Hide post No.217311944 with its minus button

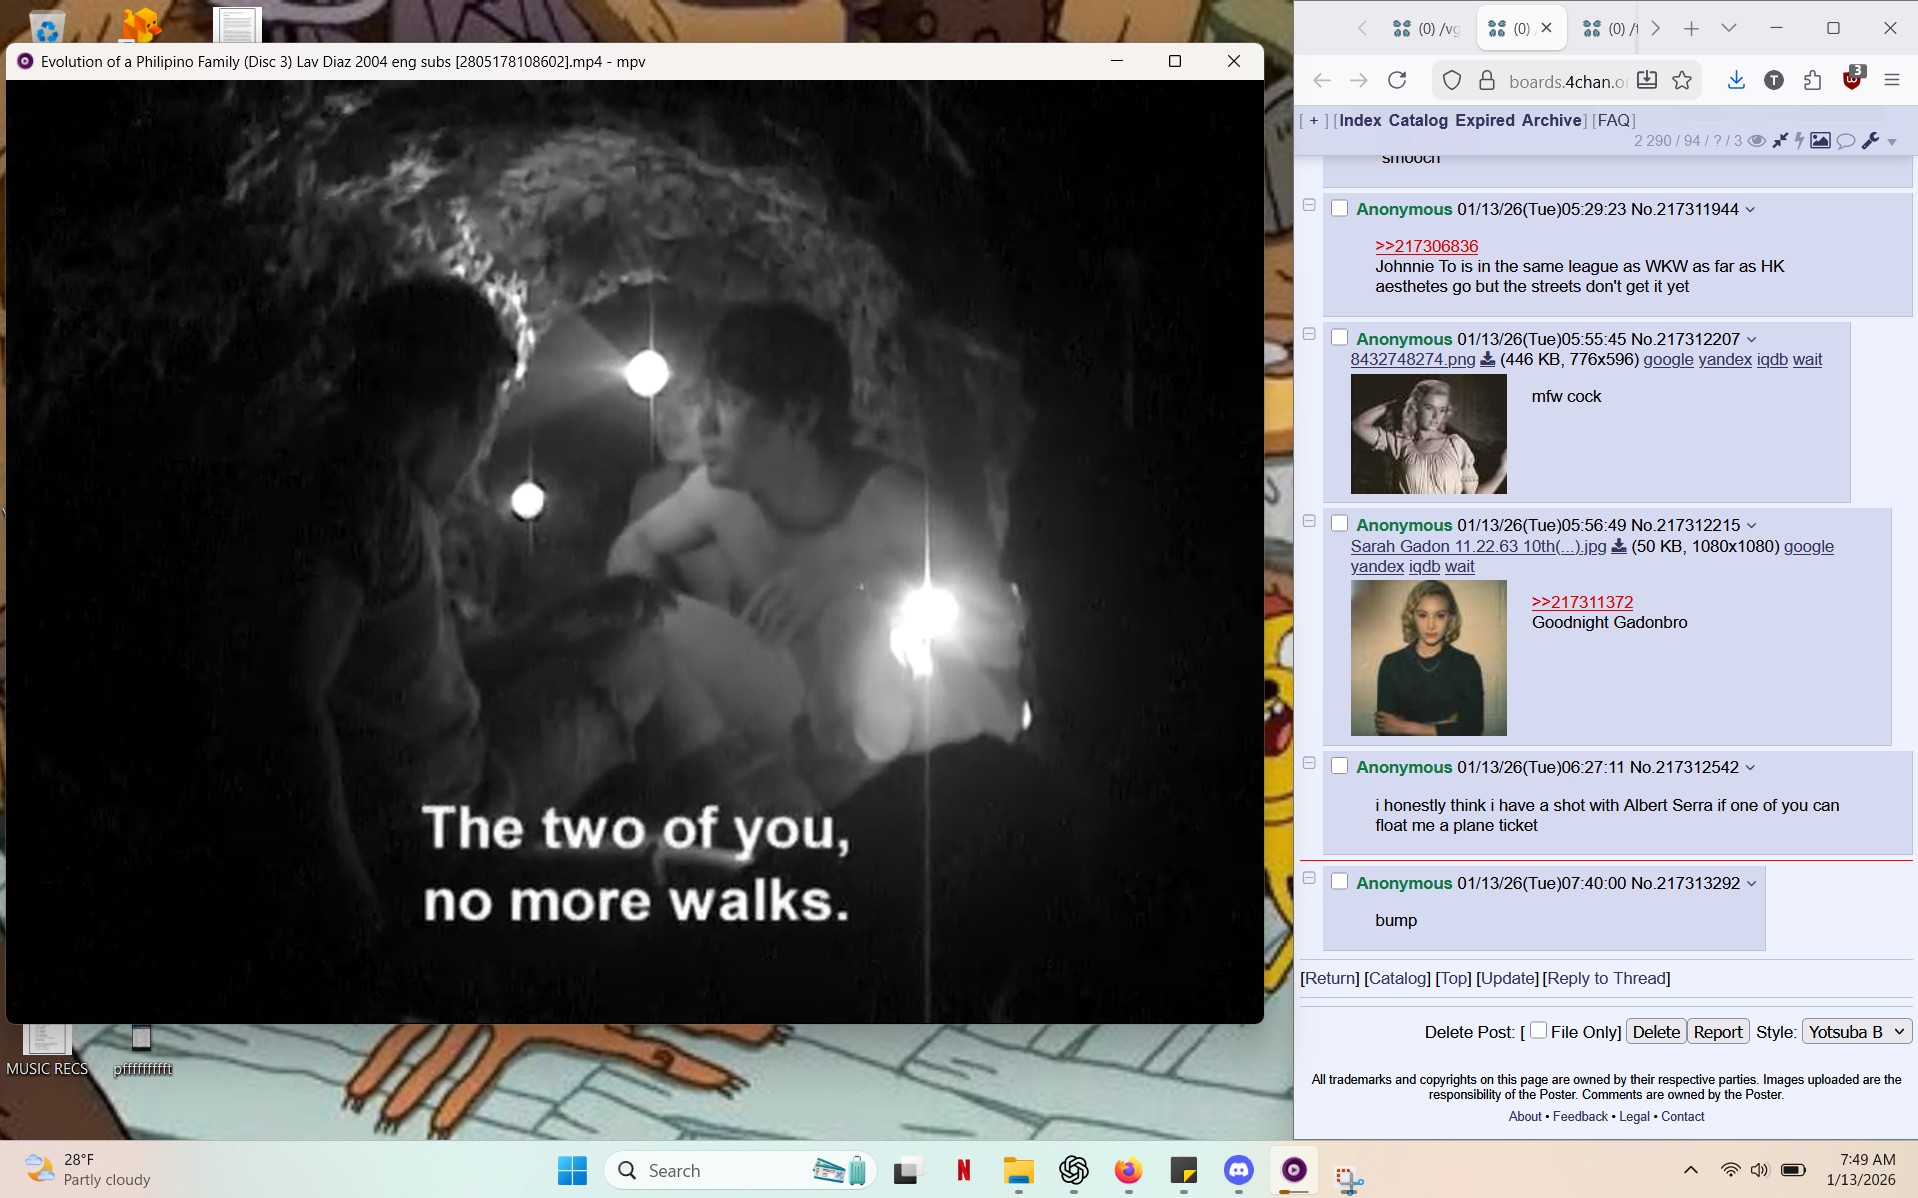(x=1309, y=205)
